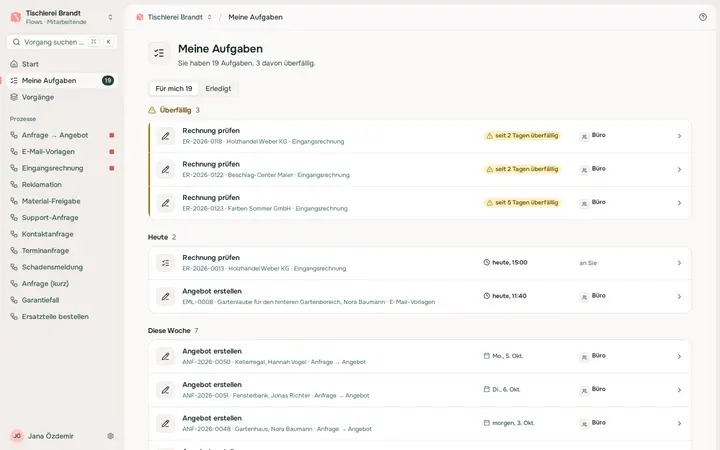Viewport: 720px width, 450px height.
Task: Open Vorgänge in the sidebar
Action: point(62,97)
